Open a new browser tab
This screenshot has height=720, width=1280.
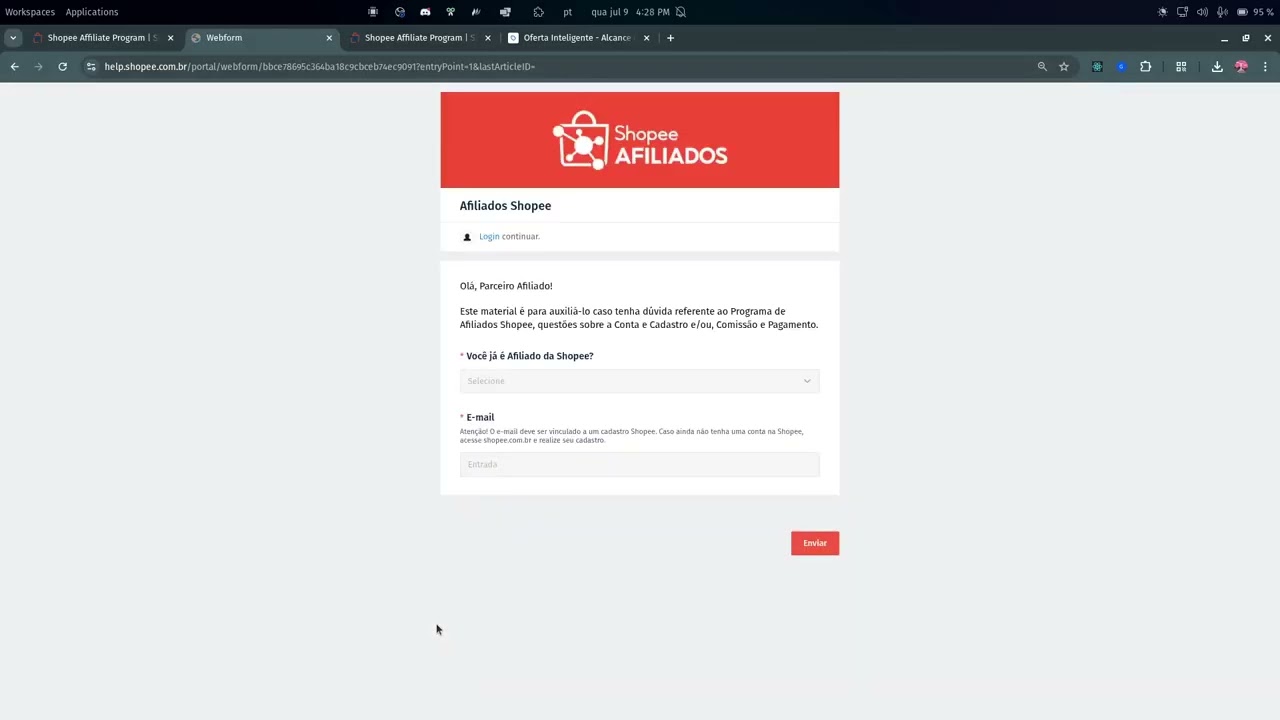pos(670,38)
